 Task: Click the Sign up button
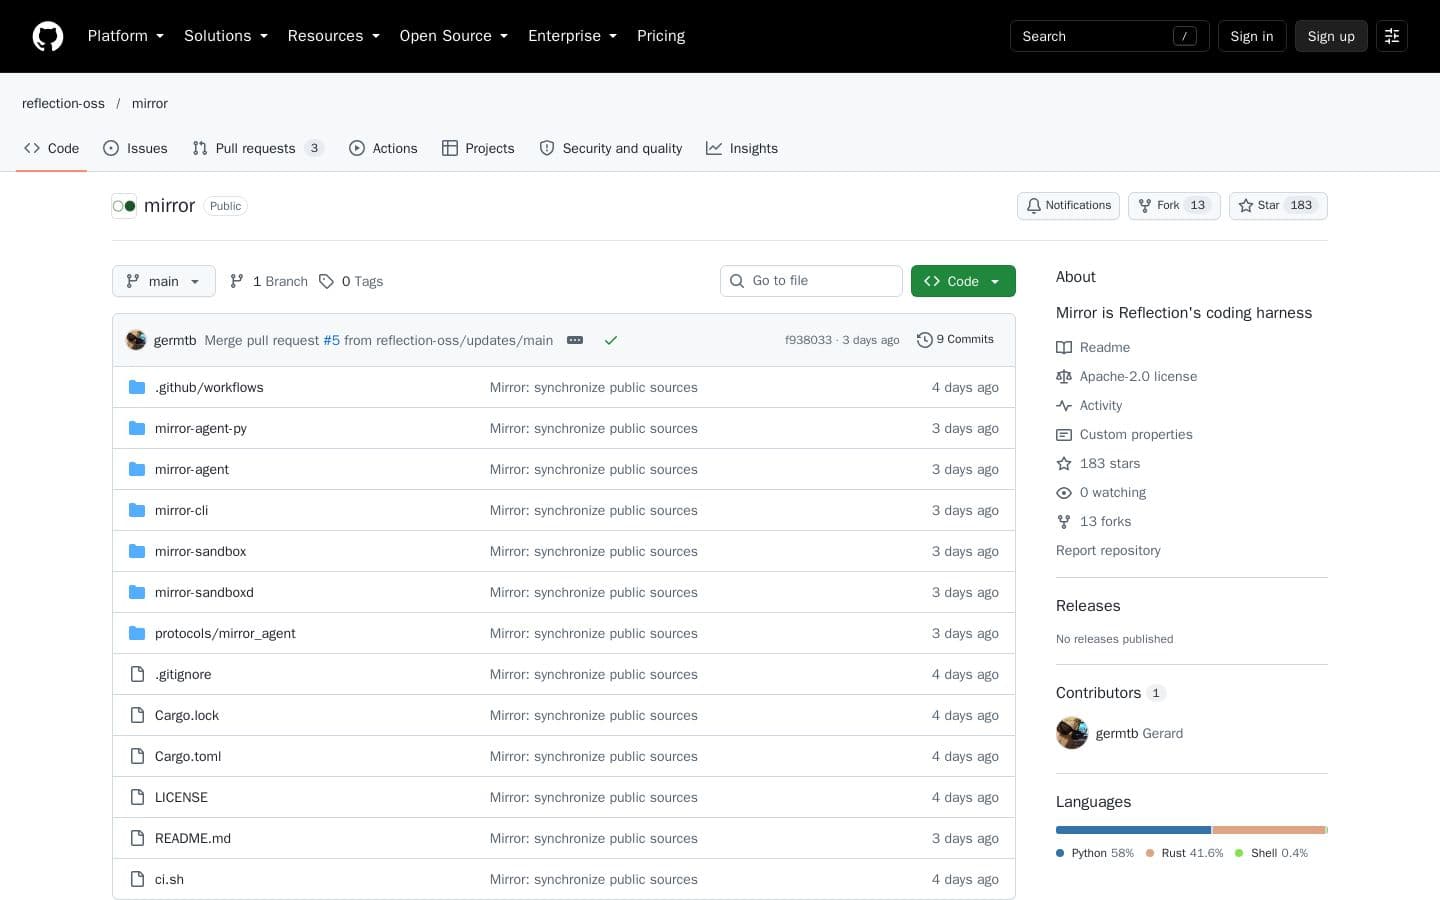click(x=1331, y=36)
